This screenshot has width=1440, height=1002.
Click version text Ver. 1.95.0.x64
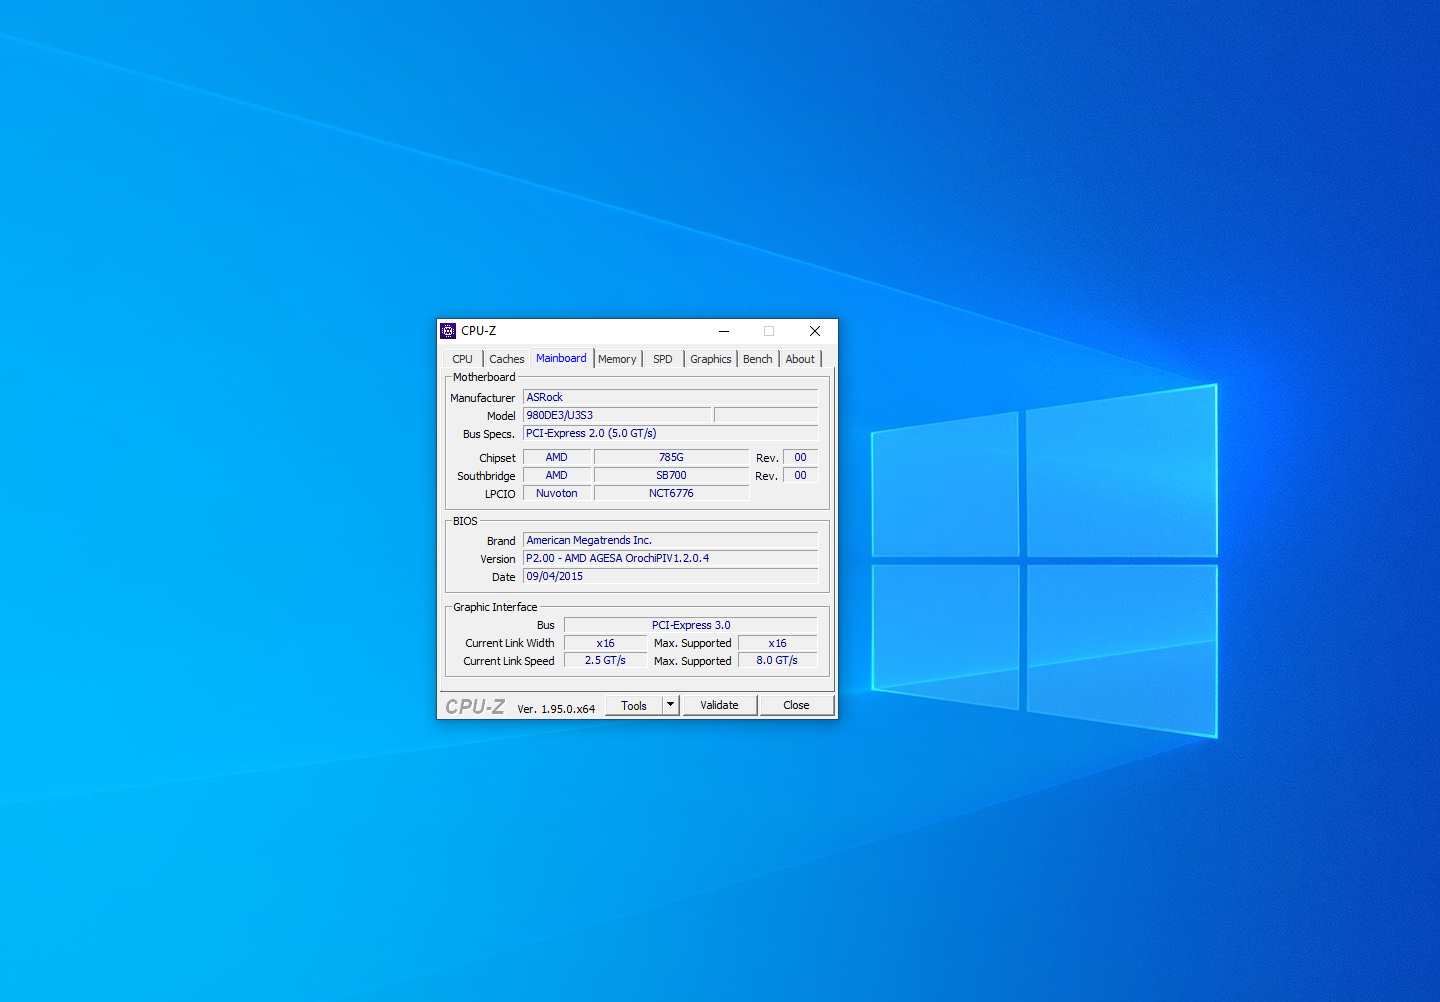pyautogui.click(x=556, y=709)
